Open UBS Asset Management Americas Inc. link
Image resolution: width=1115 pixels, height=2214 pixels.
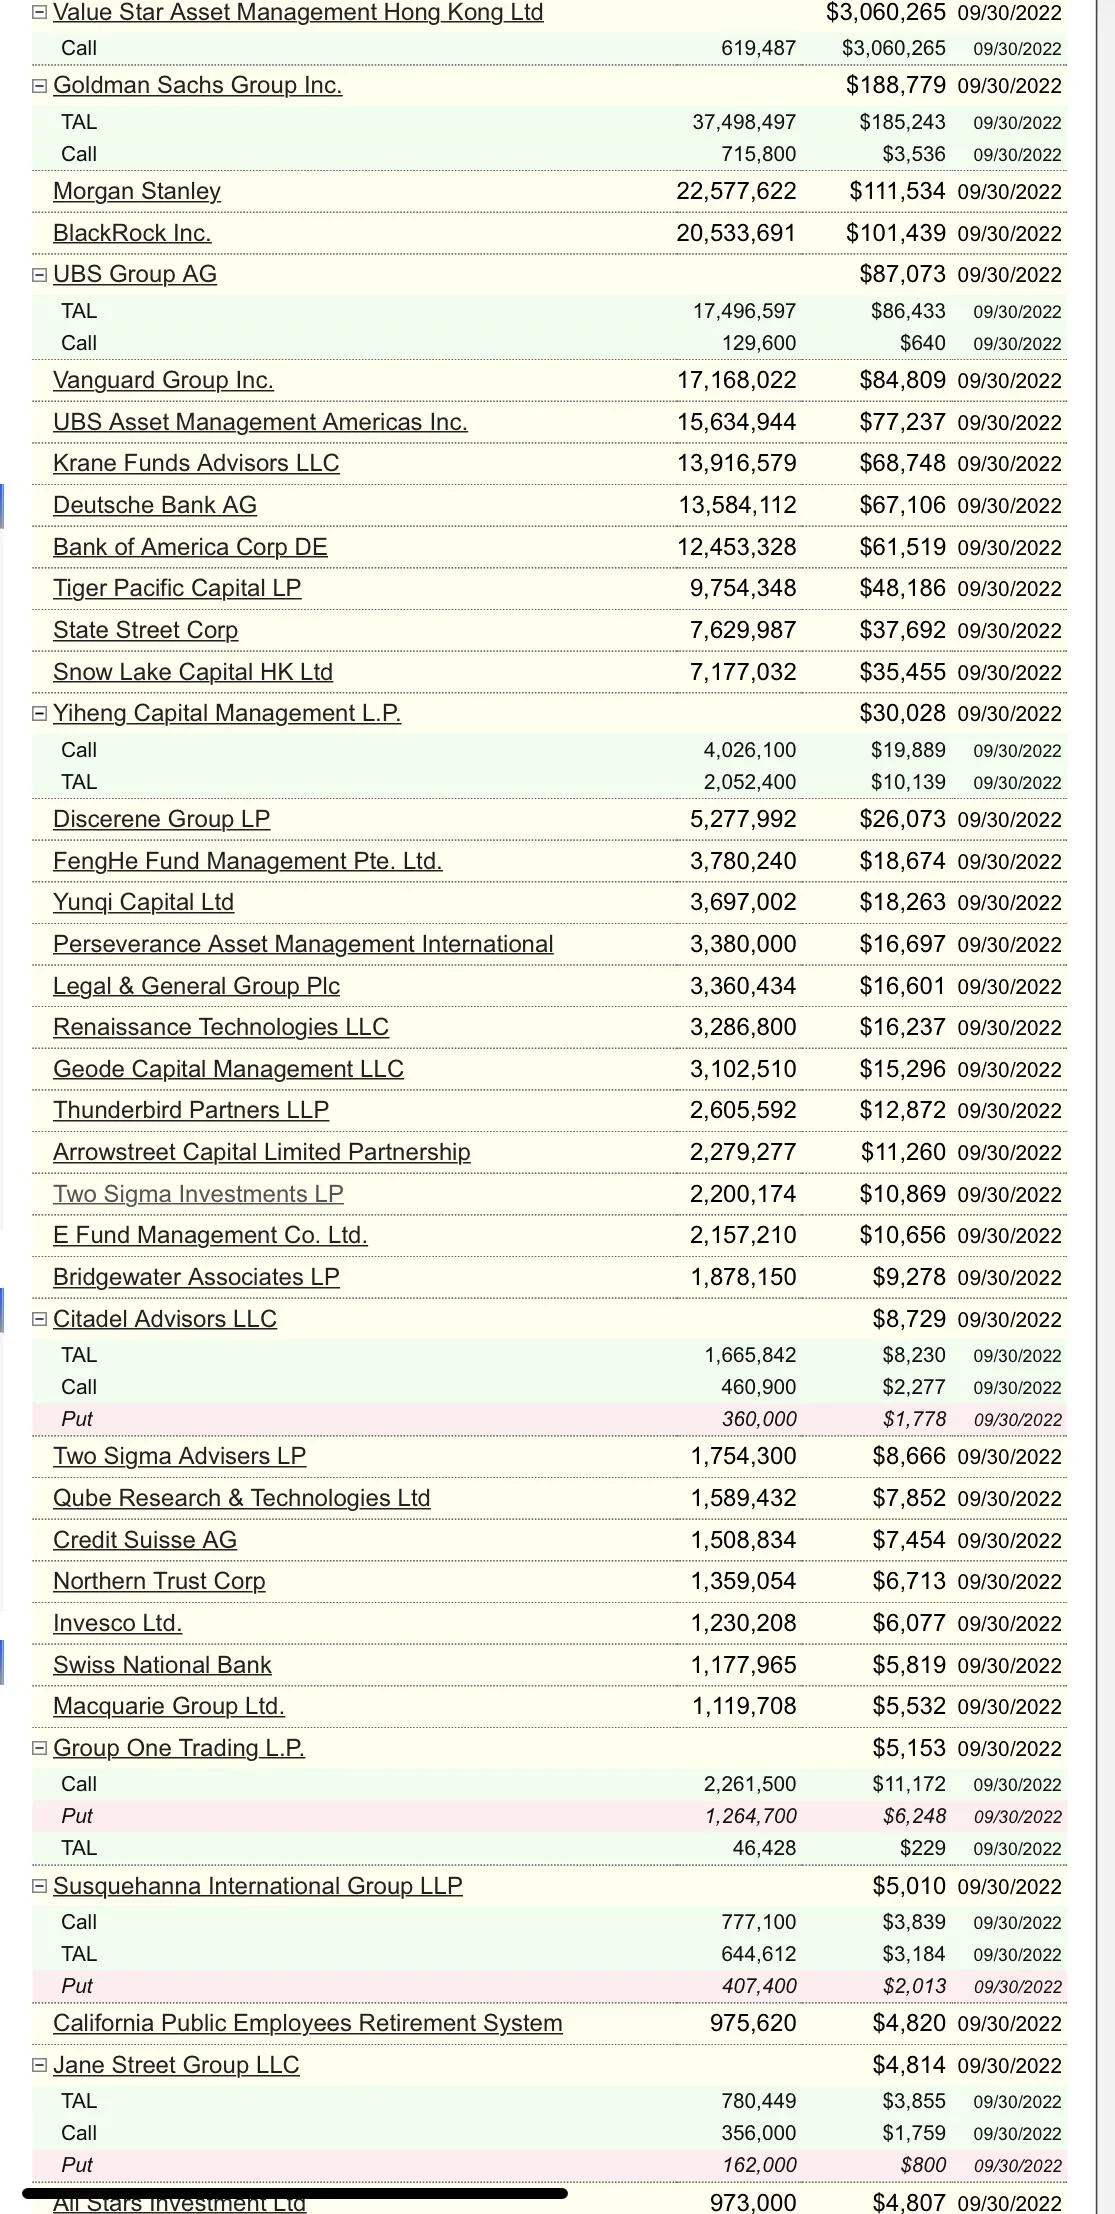[260, 422]
